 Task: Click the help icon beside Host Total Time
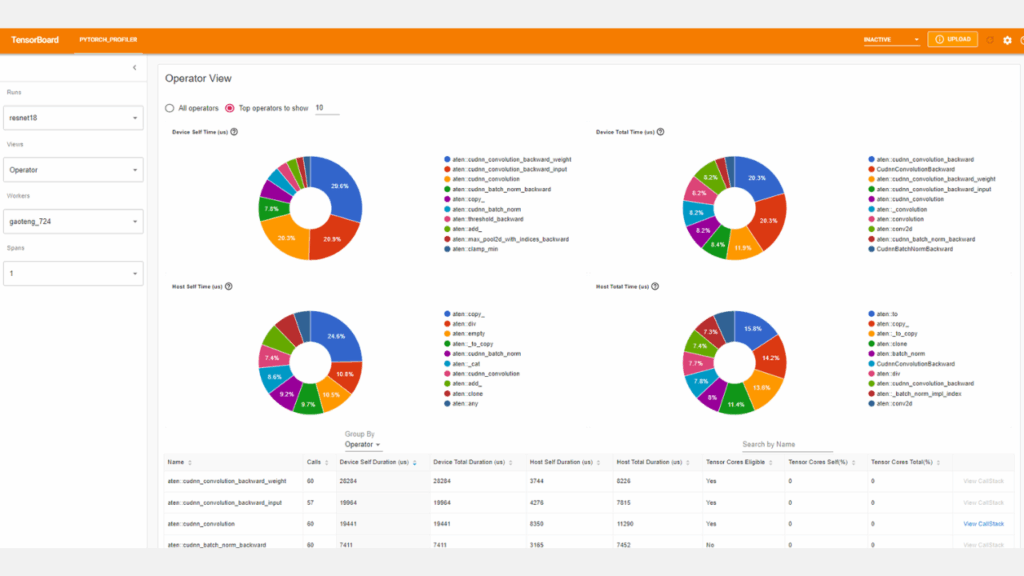[x=655, y=286]
